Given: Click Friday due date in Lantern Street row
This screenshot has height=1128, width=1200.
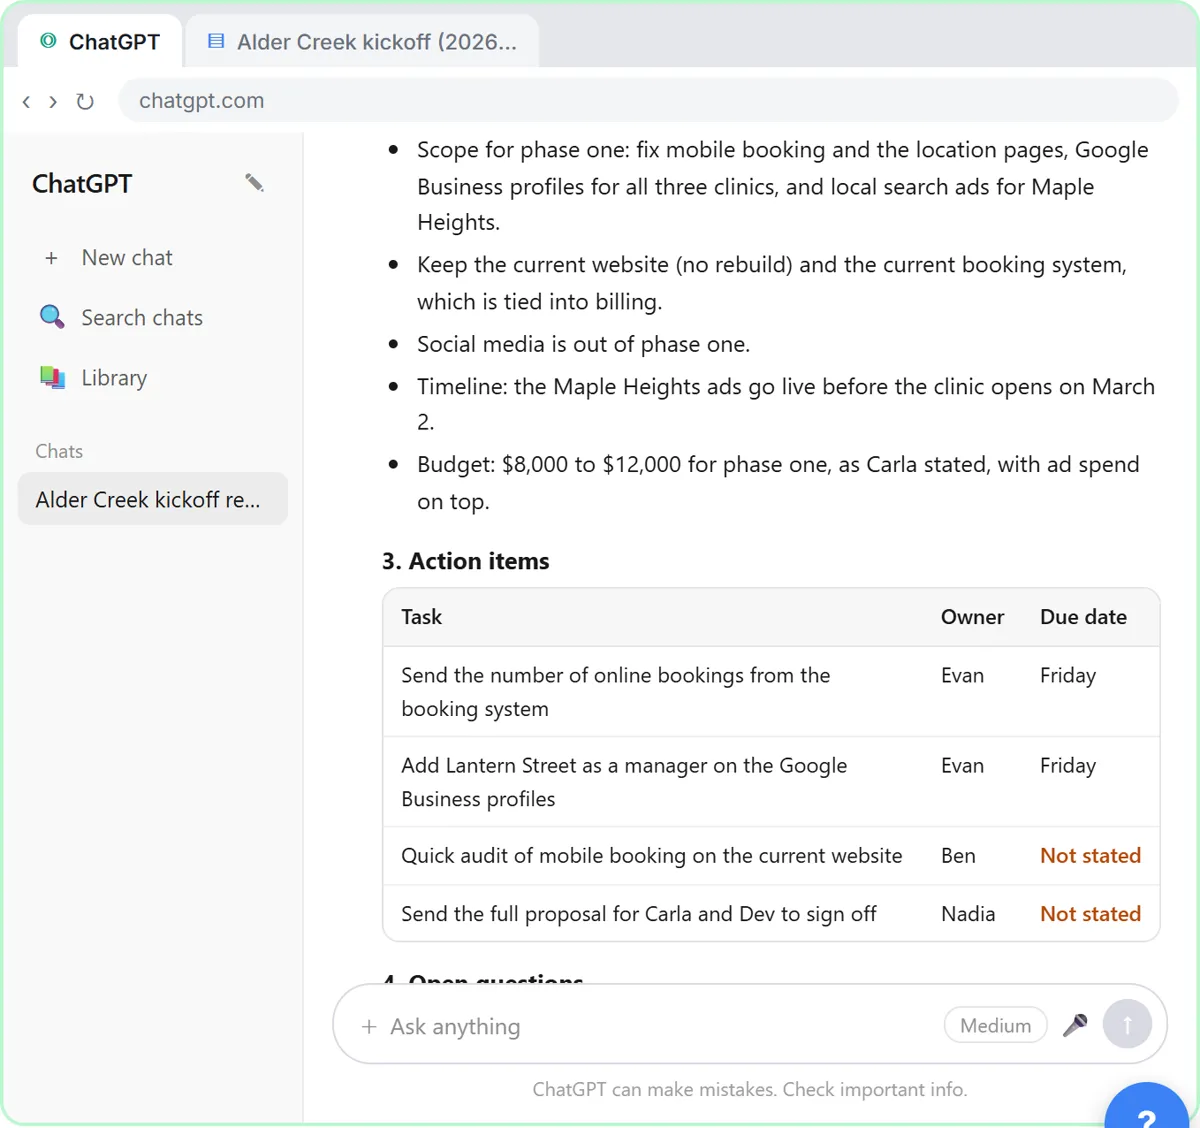Looking at the screenshot, I should point(1068,766).
